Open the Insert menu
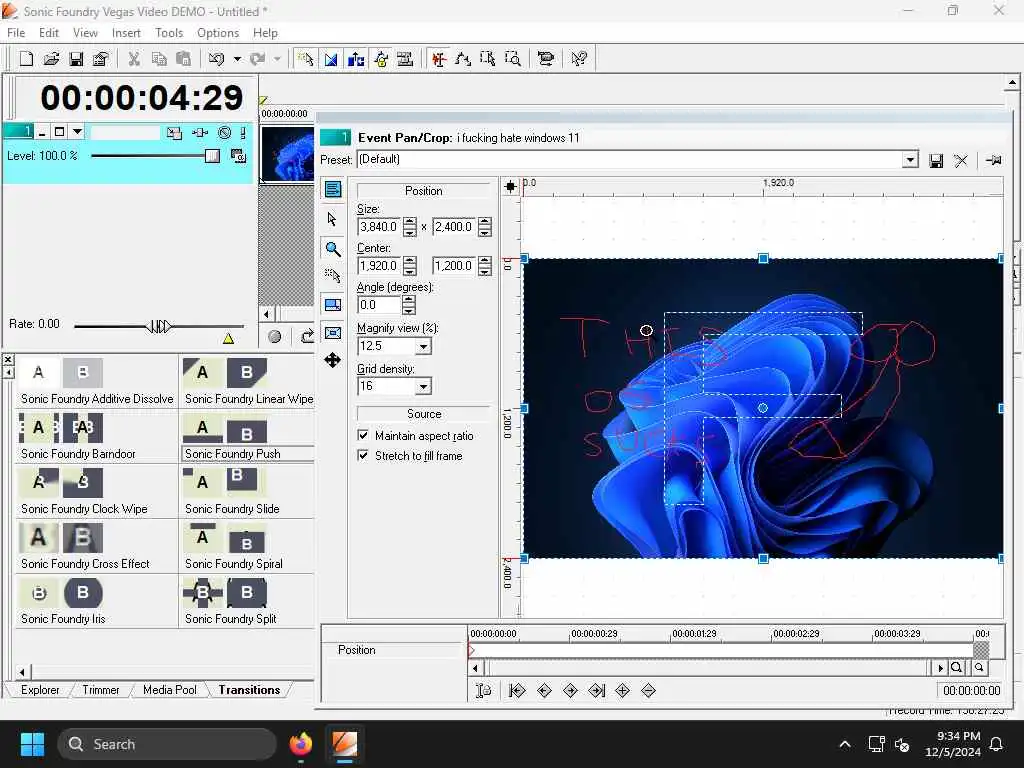Image resolution: width=1024 pixels, height=768 pixels. [126, 33]
